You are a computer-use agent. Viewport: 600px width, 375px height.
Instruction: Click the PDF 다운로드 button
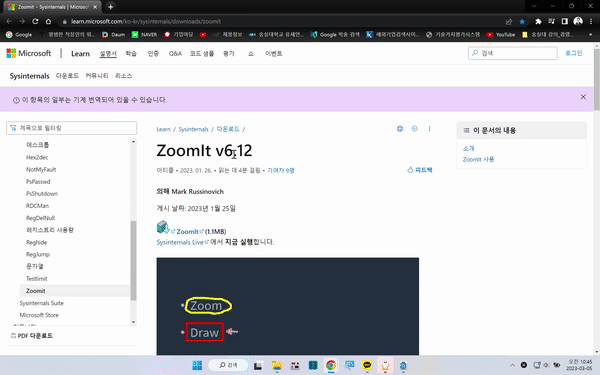tap(32, 336)
